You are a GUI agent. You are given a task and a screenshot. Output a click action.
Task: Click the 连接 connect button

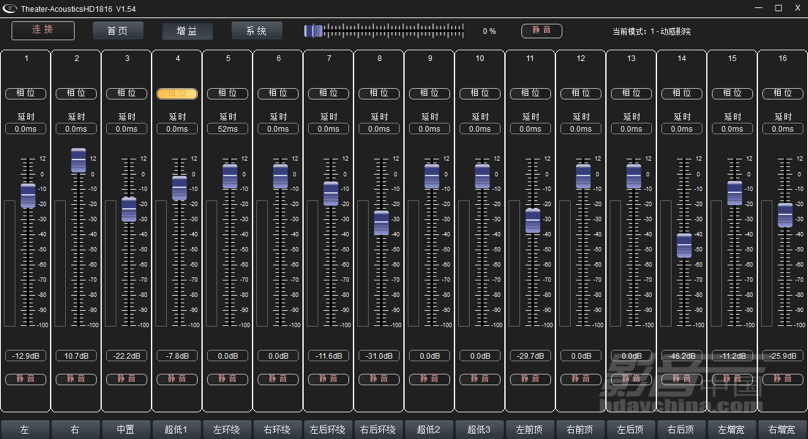(43, 30)
